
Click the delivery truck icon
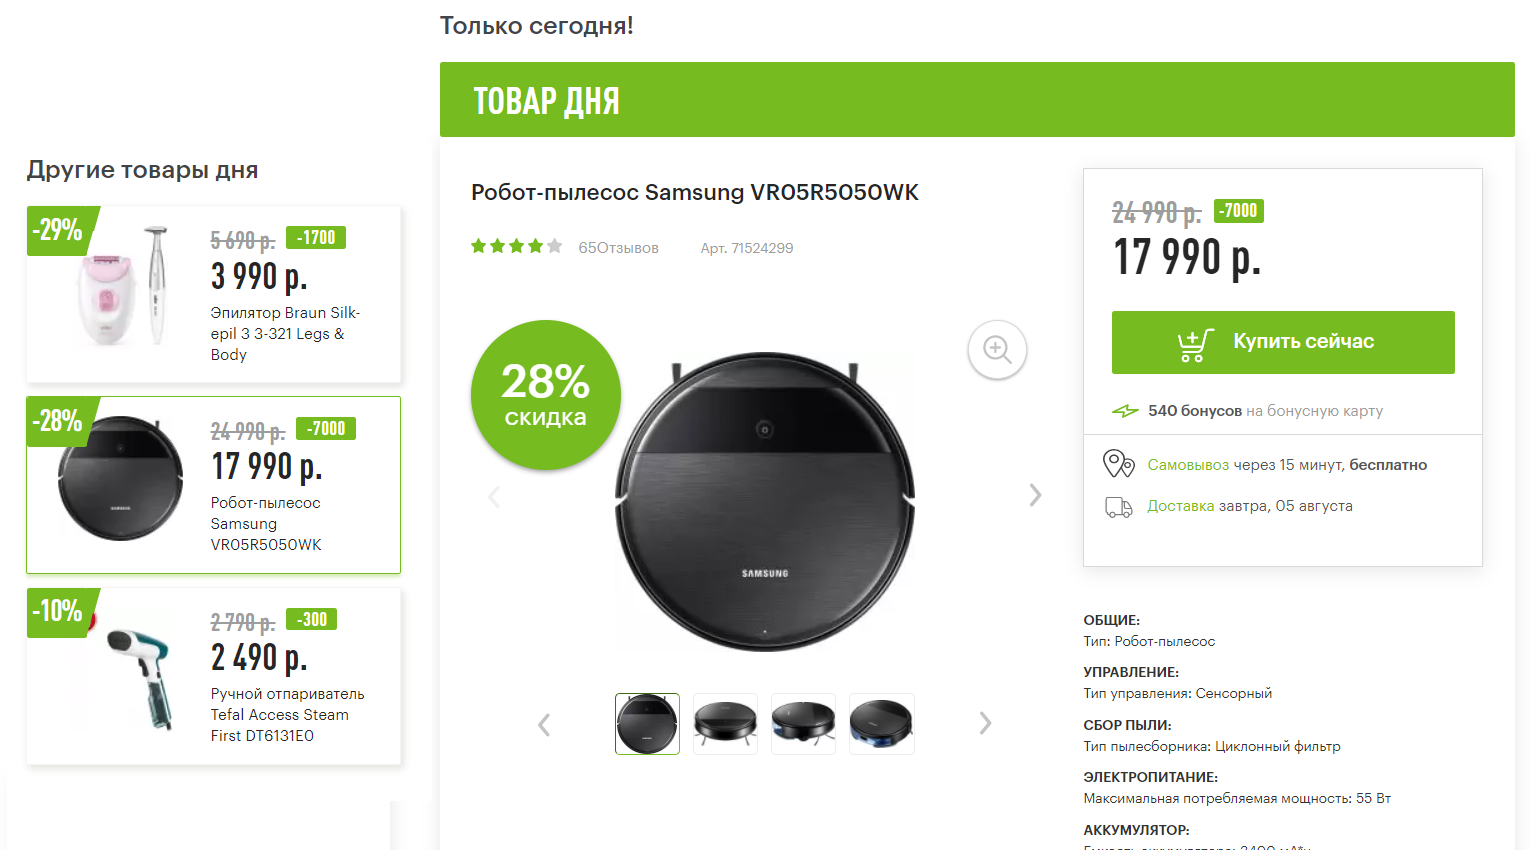[x=1118, y=507]
